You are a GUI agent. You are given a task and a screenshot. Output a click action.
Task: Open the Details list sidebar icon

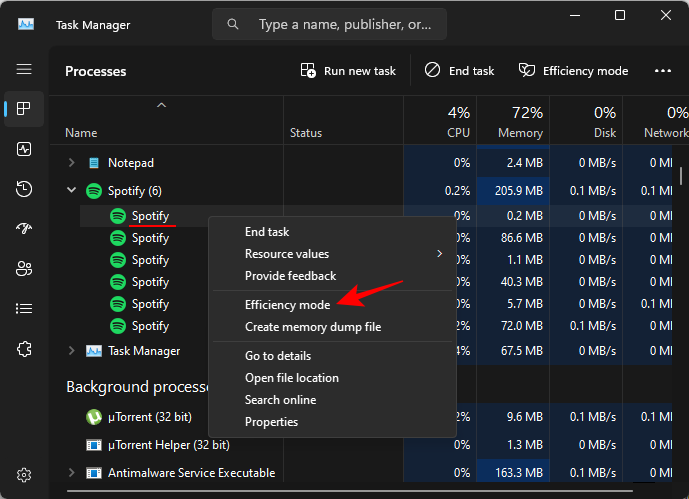[24, 309]
